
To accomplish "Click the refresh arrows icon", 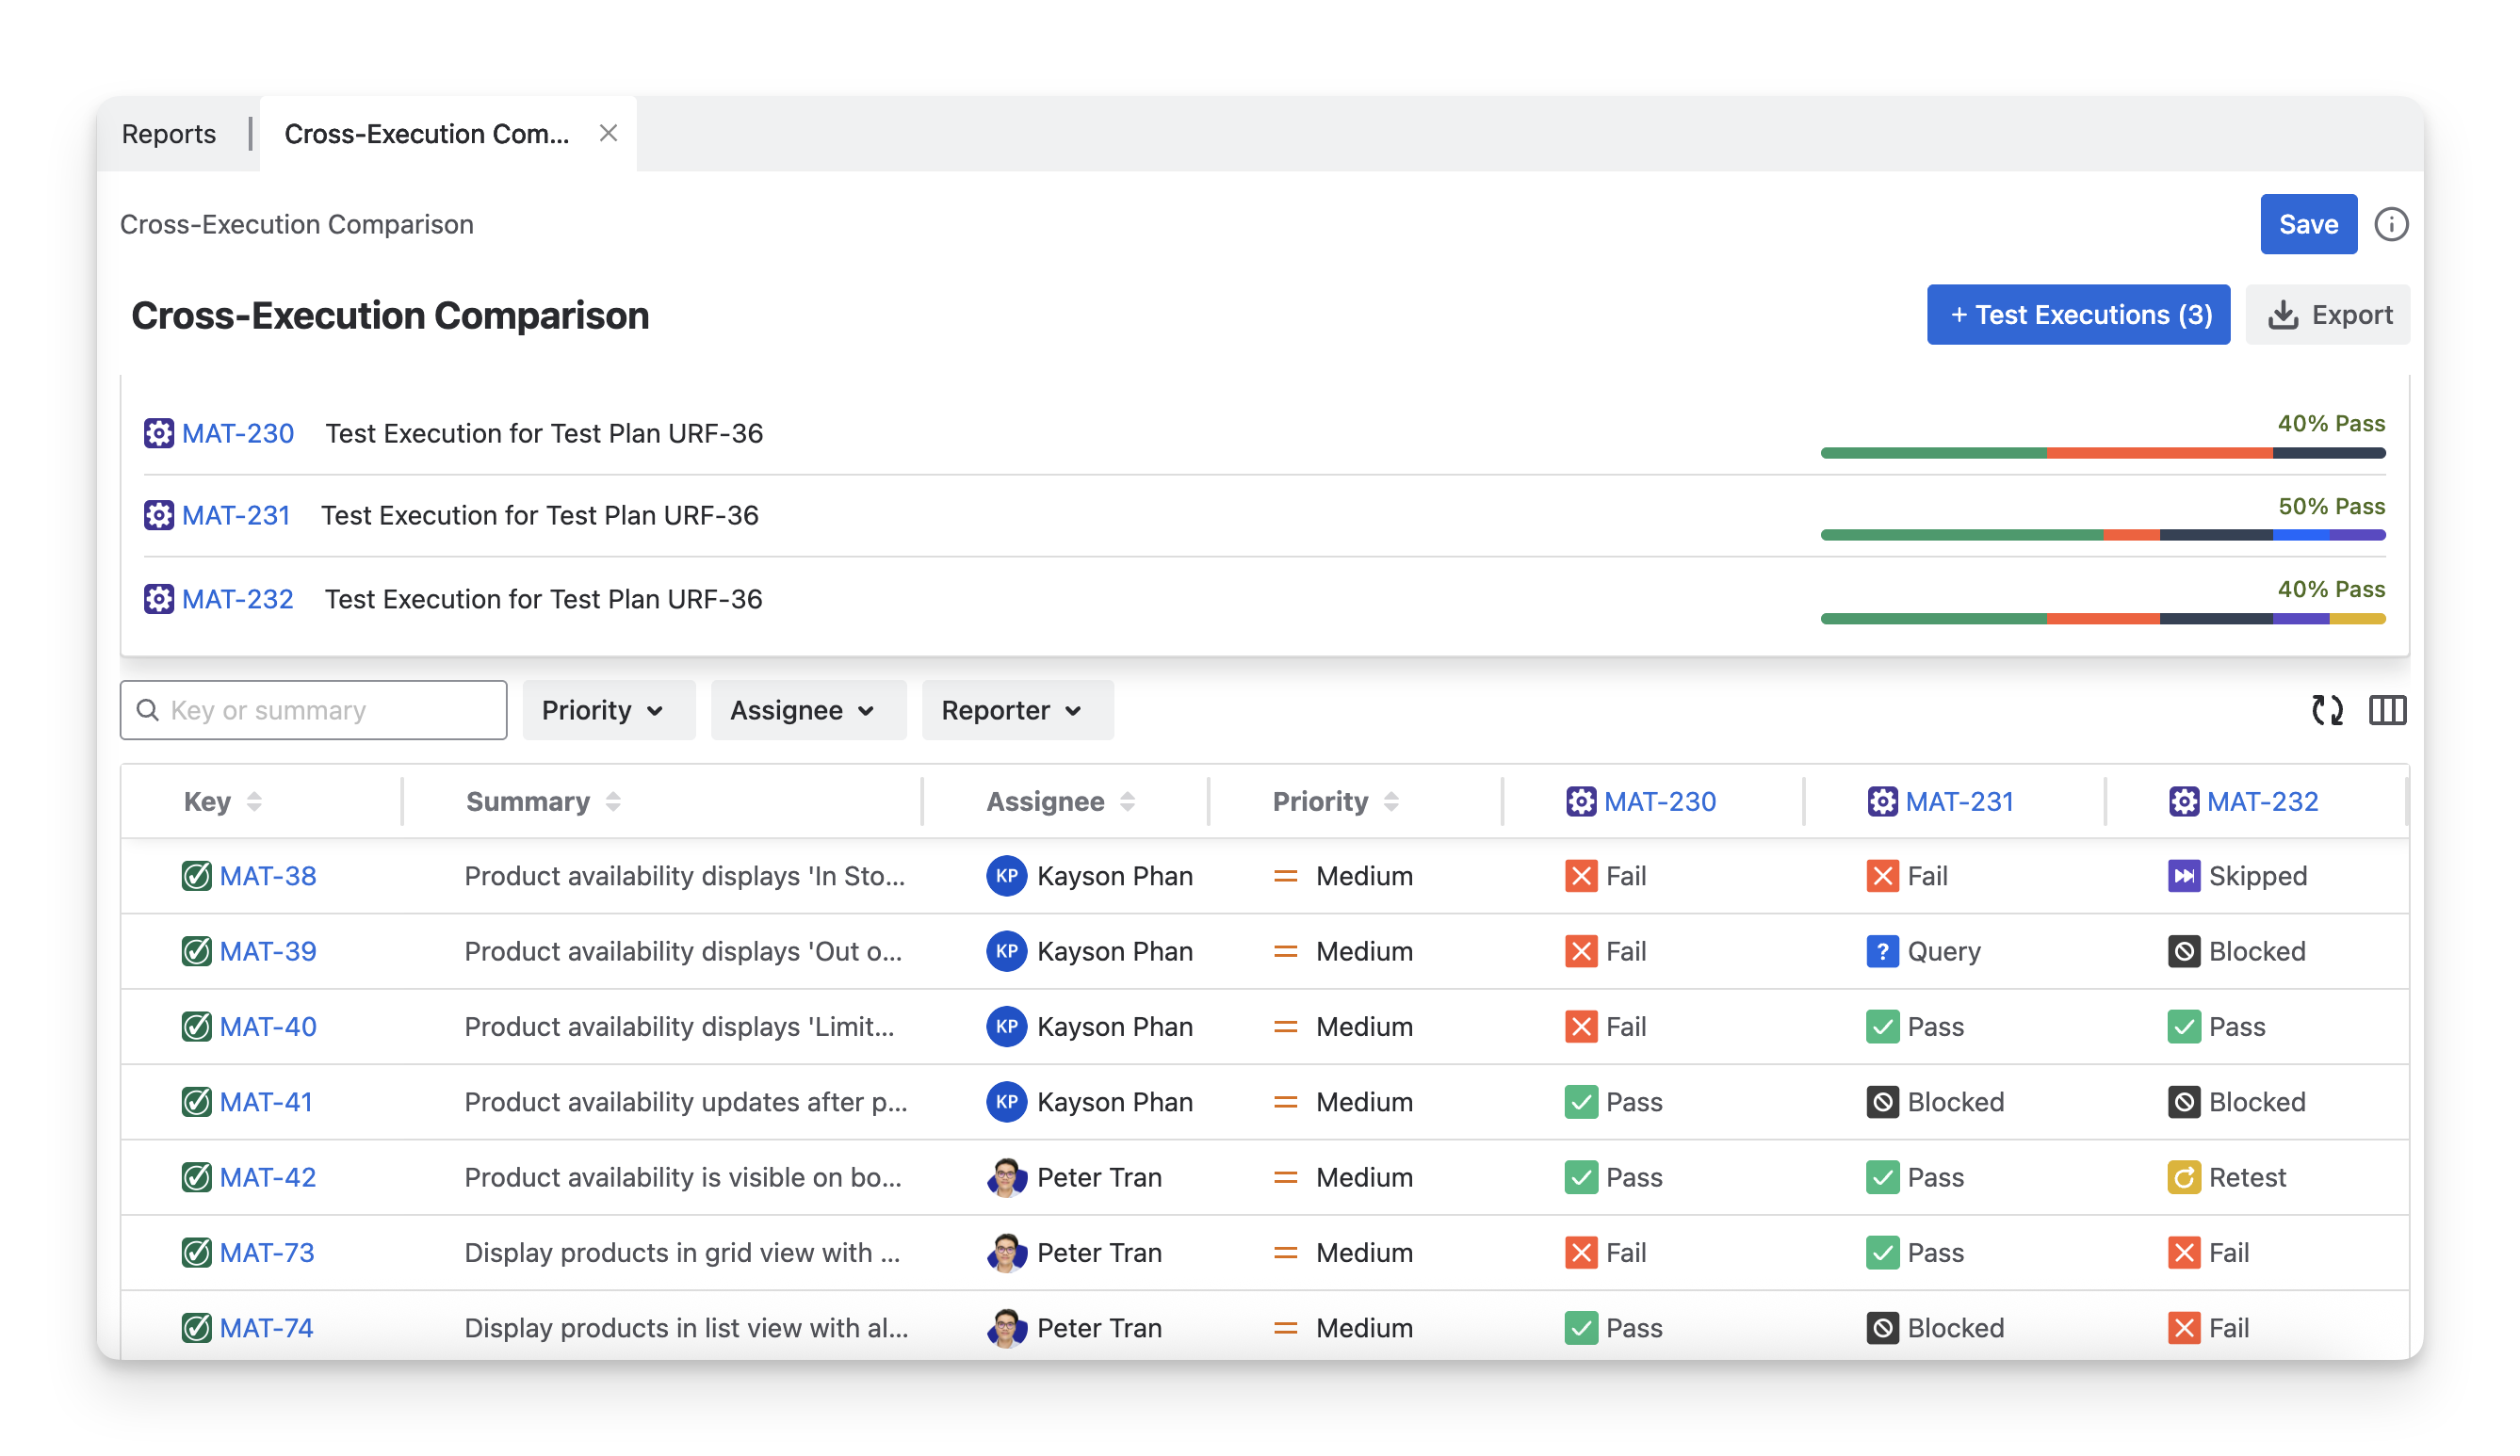I will coord(2327,710).
